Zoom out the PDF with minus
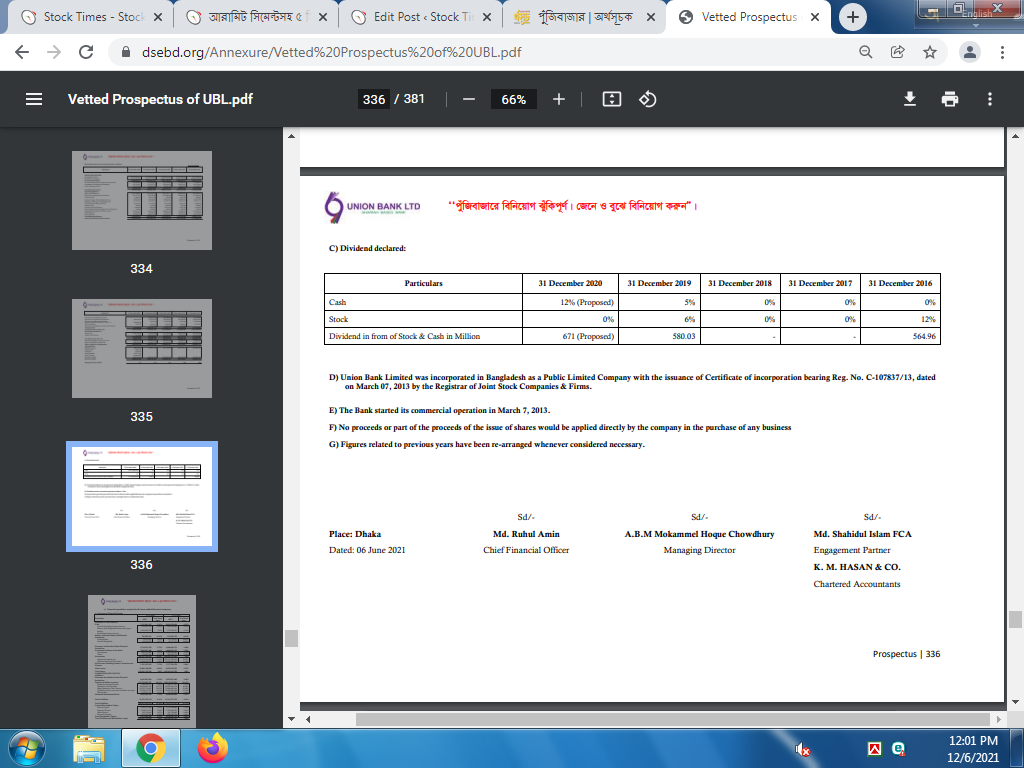This screenshot has height=768, width=1024. (x=468, y=99)
